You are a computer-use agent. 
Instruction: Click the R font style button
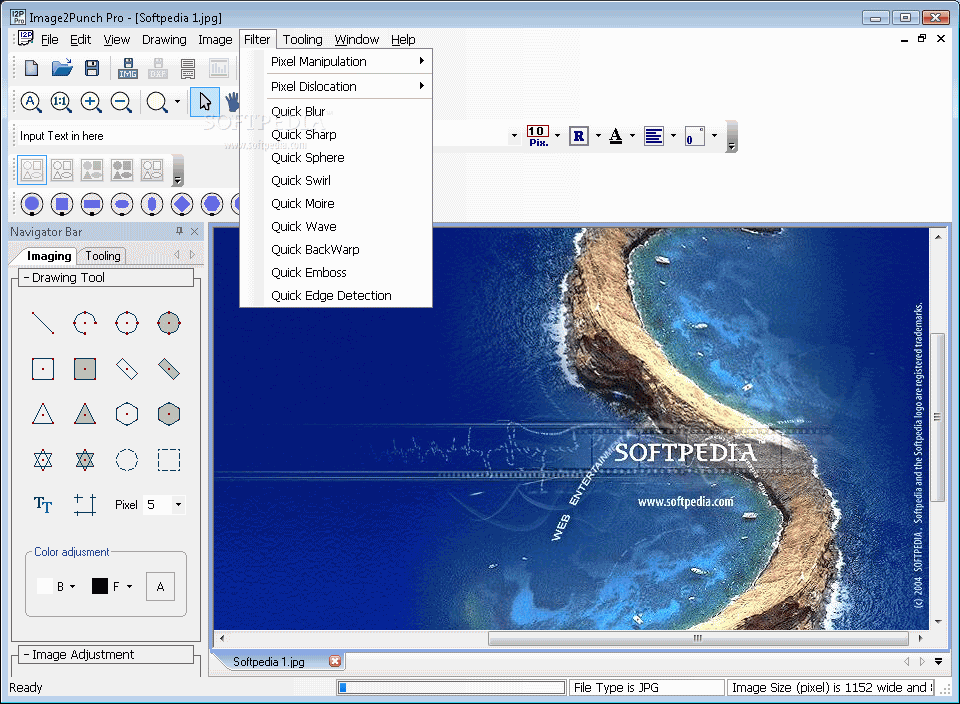tap(579, 136)
